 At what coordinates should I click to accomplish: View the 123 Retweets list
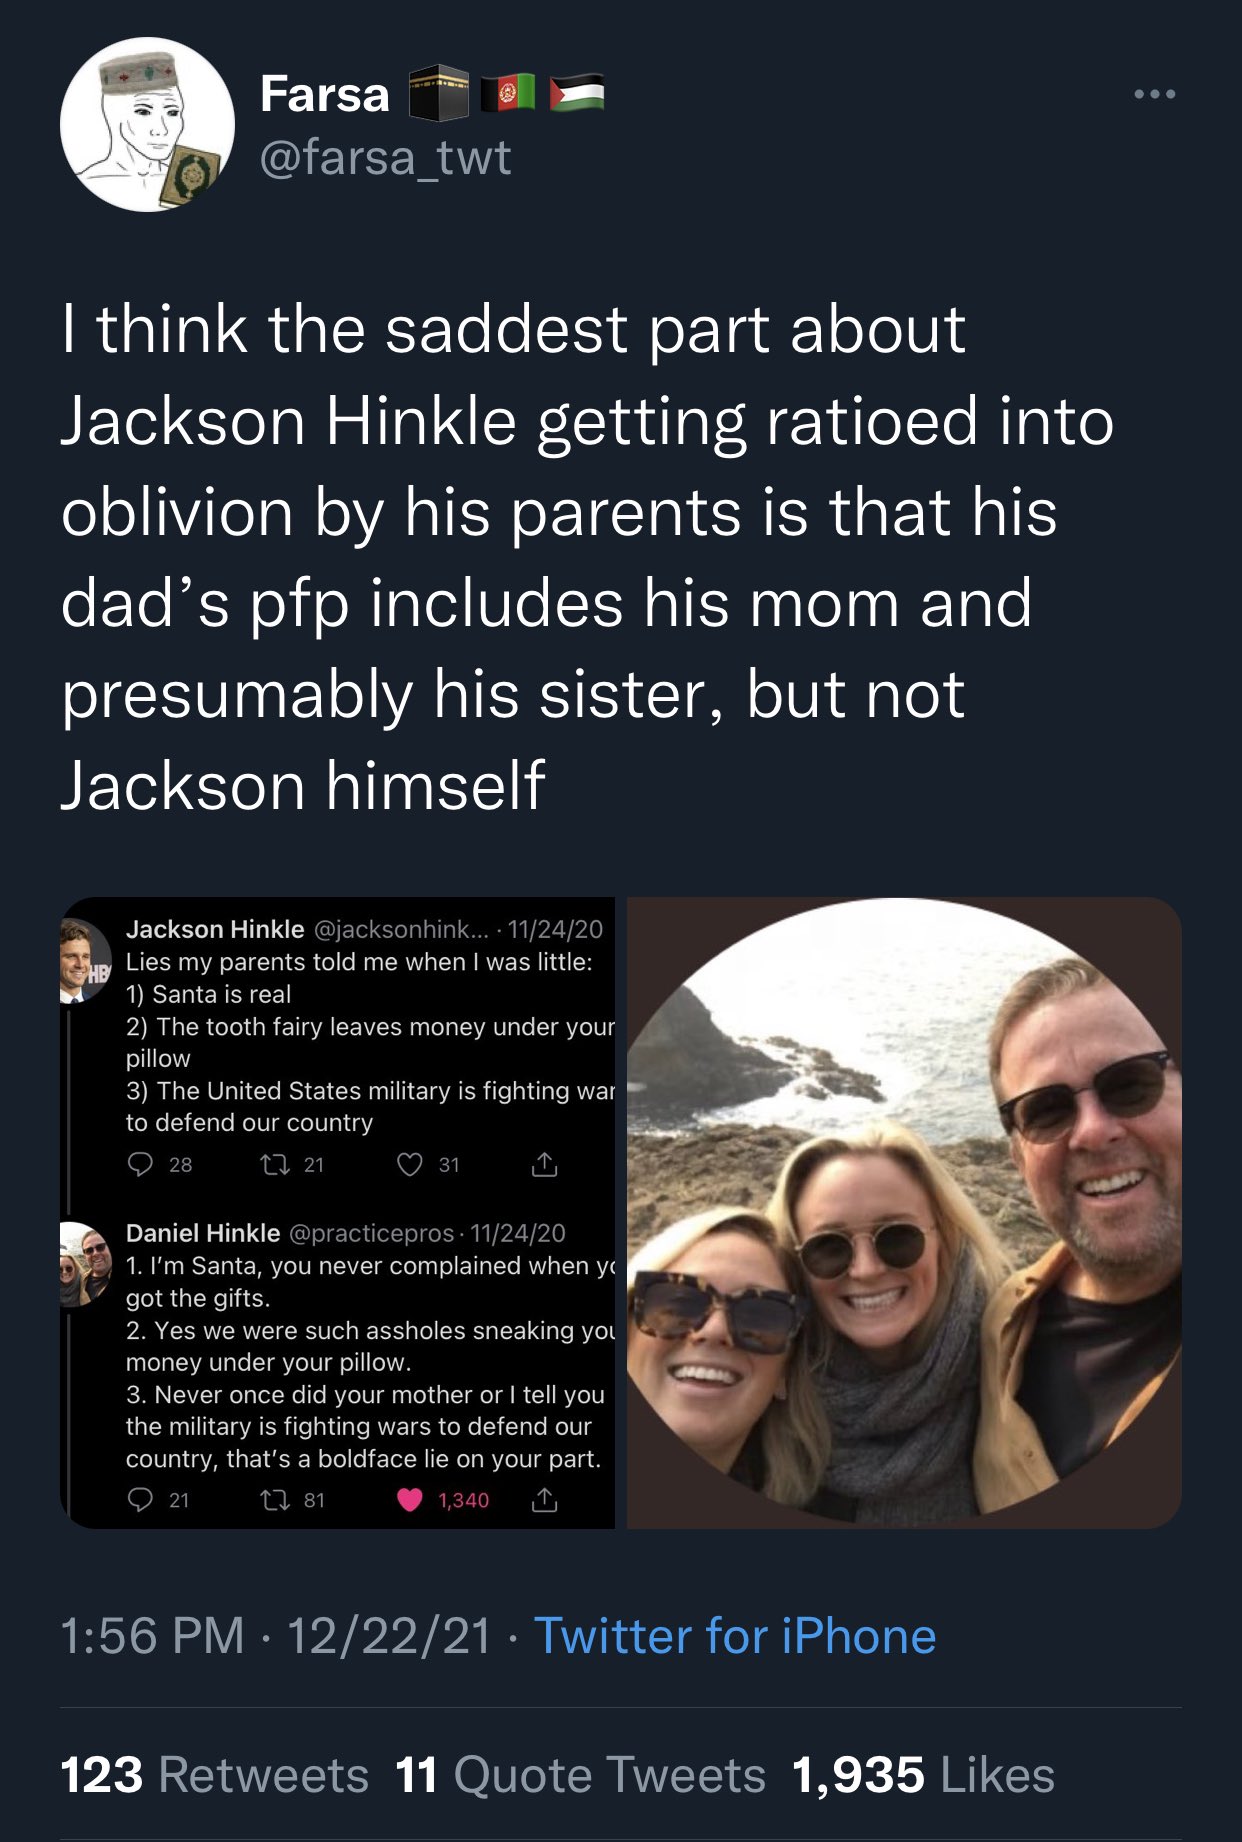[215, 1775]
